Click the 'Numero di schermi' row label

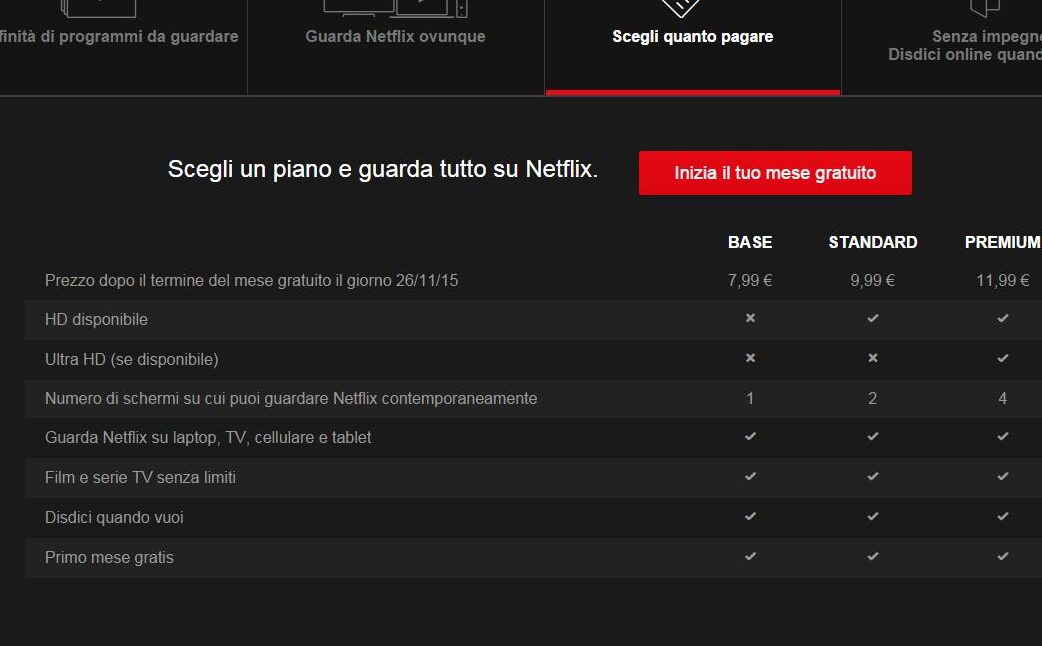[x=291, y=399]
